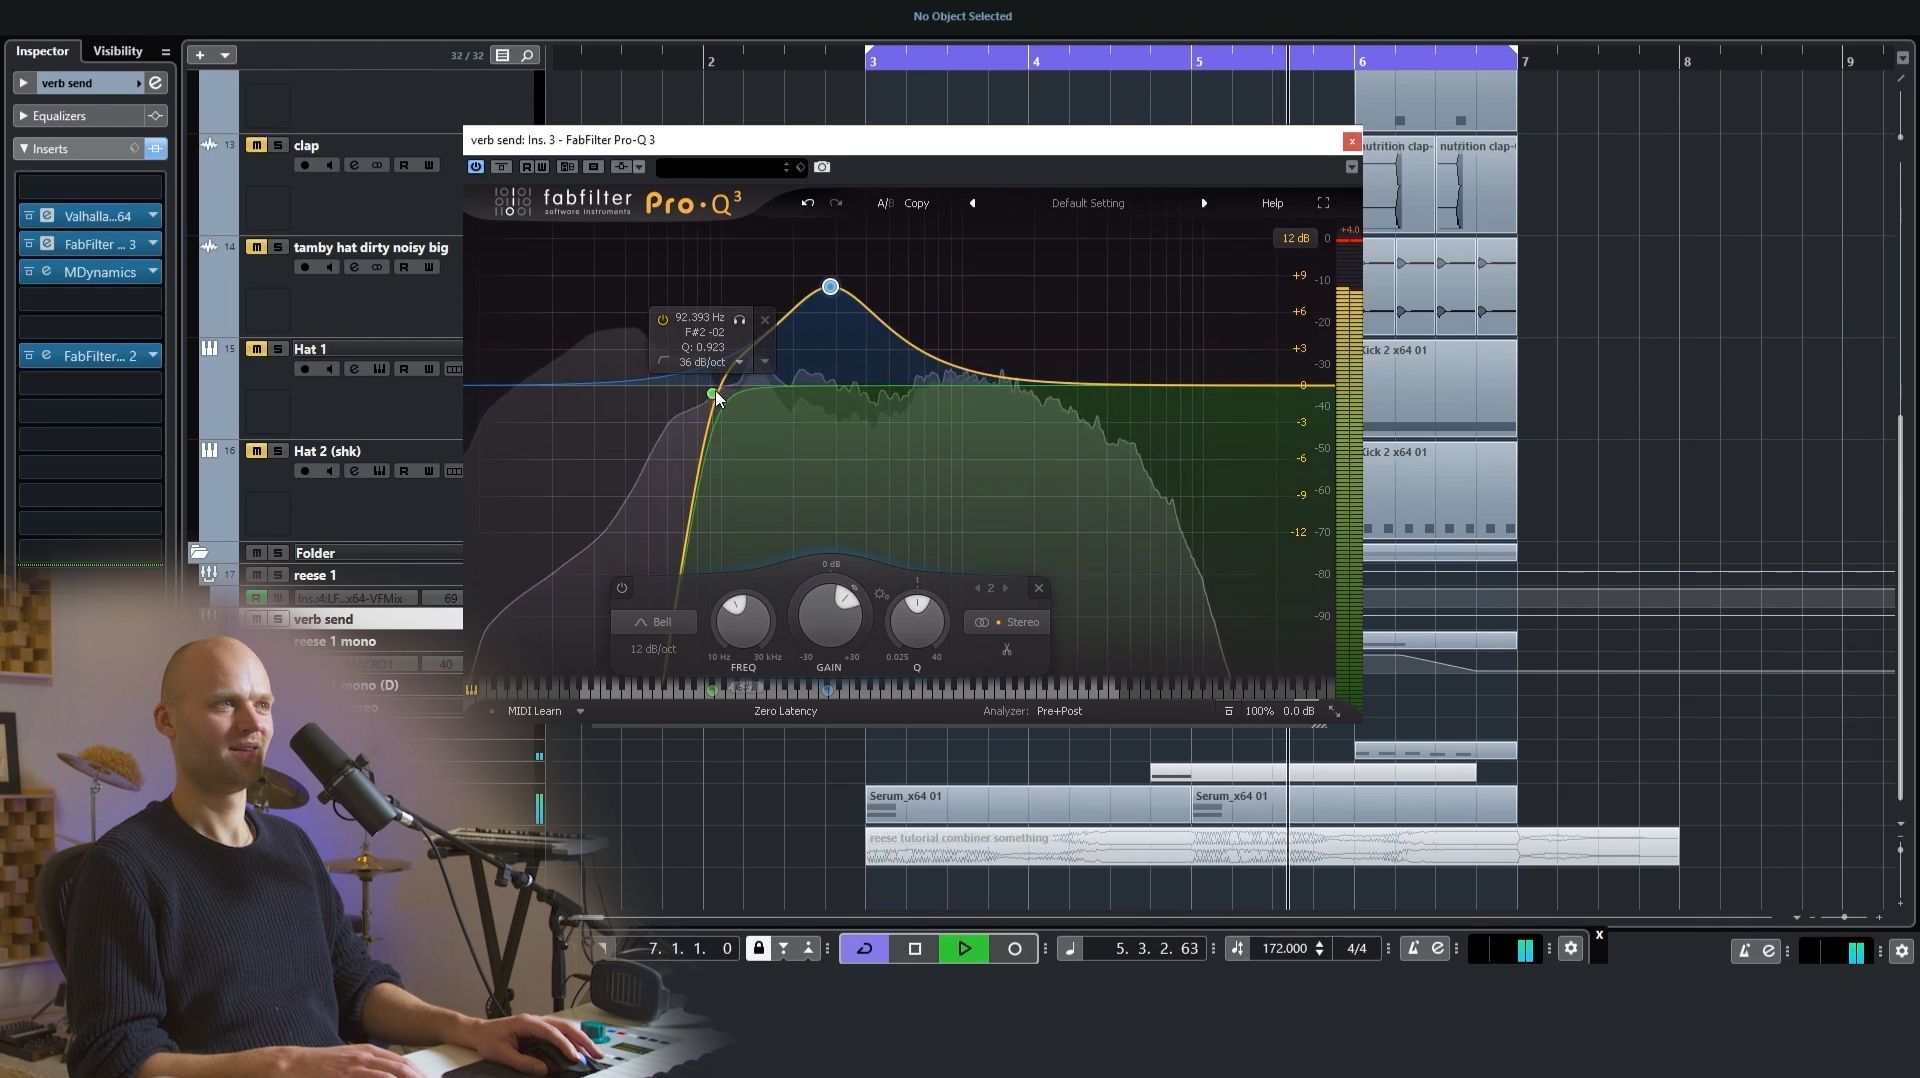Click the metronome click icon in transport
This screenshot has width=1920, height=1078.
[1413, 948]
